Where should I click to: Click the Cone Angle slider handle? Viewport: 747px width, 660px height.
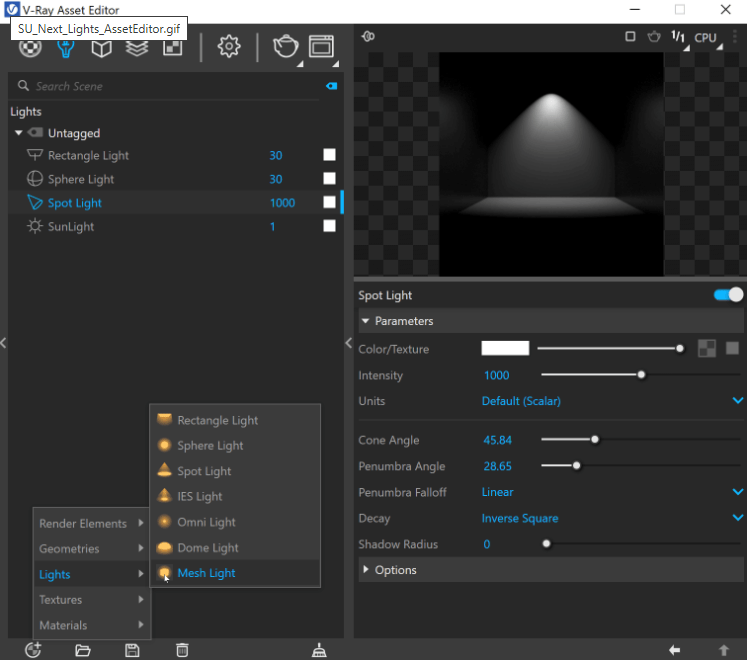click(595, 439)
